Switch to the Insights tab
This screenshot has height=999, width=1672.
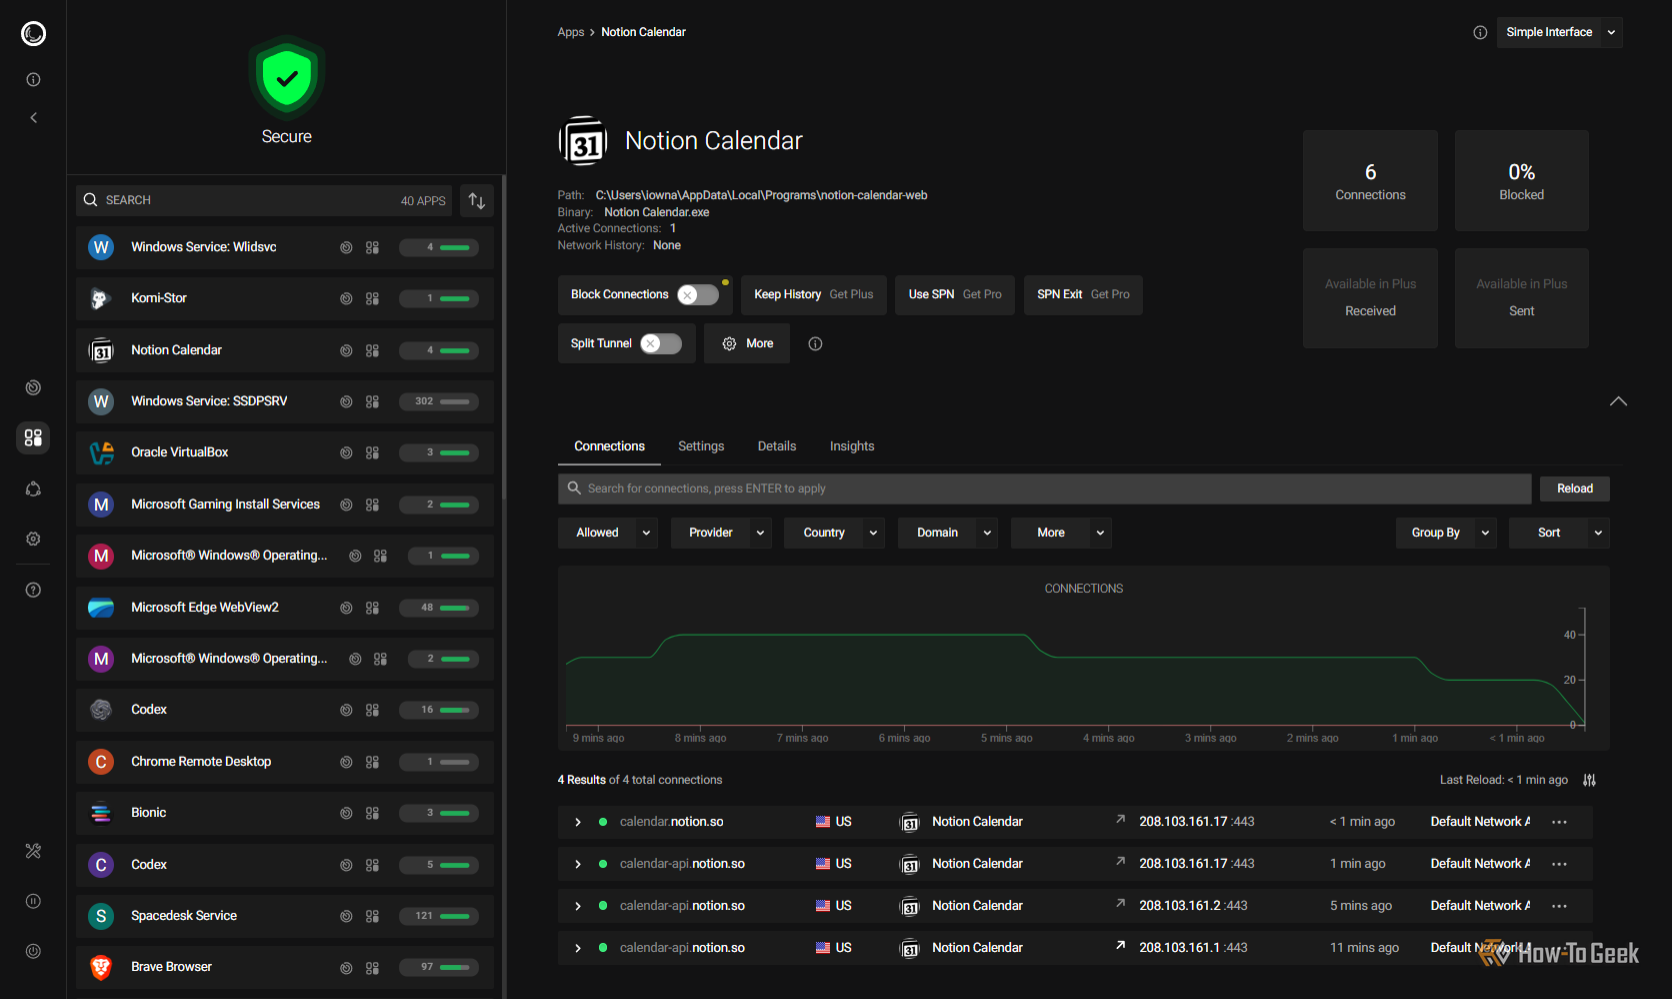click(x=852, y=446)
